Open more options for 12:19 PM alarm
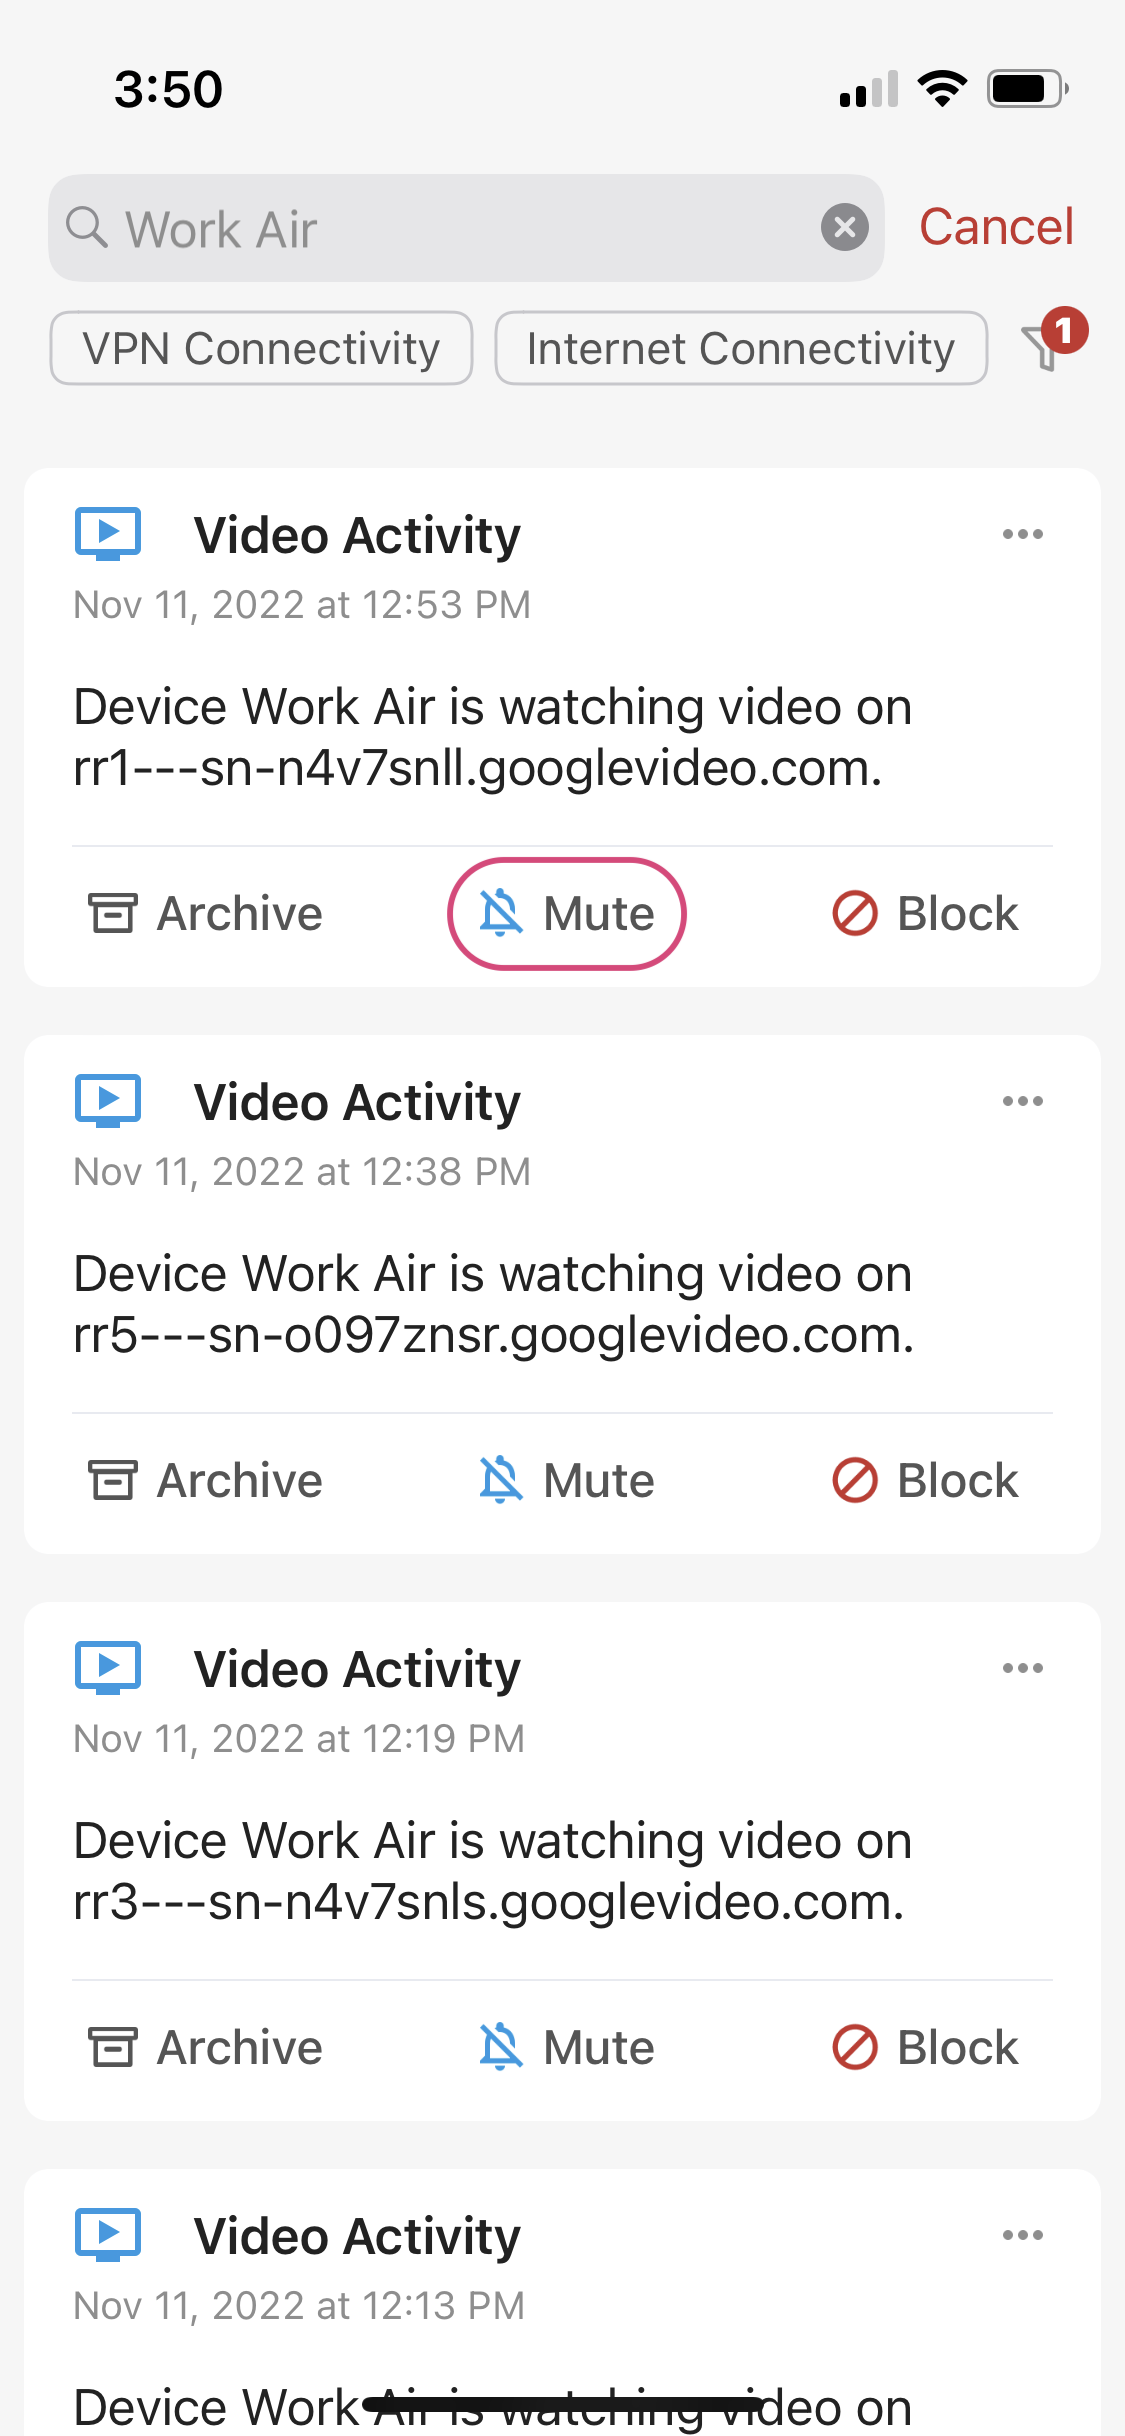The width and height of the screenshot is (1125, 2436). coord(1022,1668)
